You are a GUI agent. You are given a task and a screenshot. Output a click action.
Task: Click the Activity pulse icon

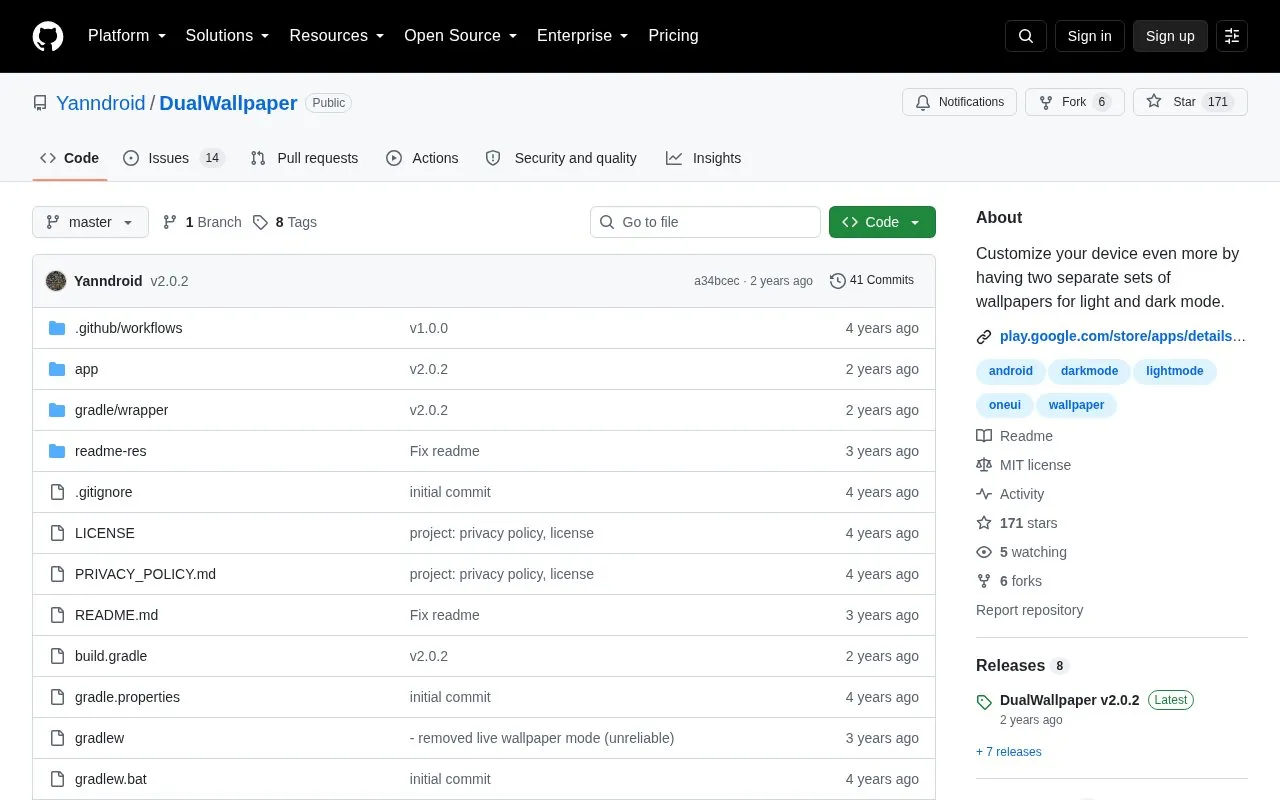click(x=984, y=494)
